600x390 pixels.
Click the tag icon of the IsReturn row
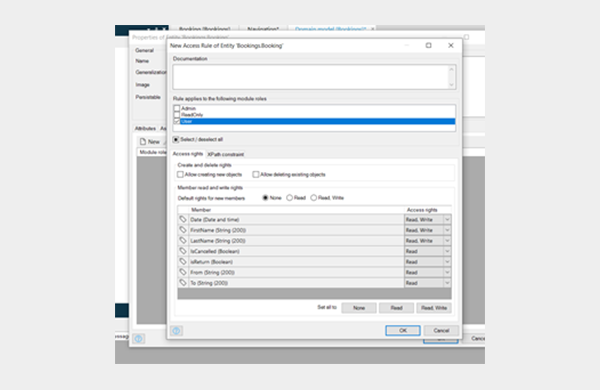(x=183, y=262)
